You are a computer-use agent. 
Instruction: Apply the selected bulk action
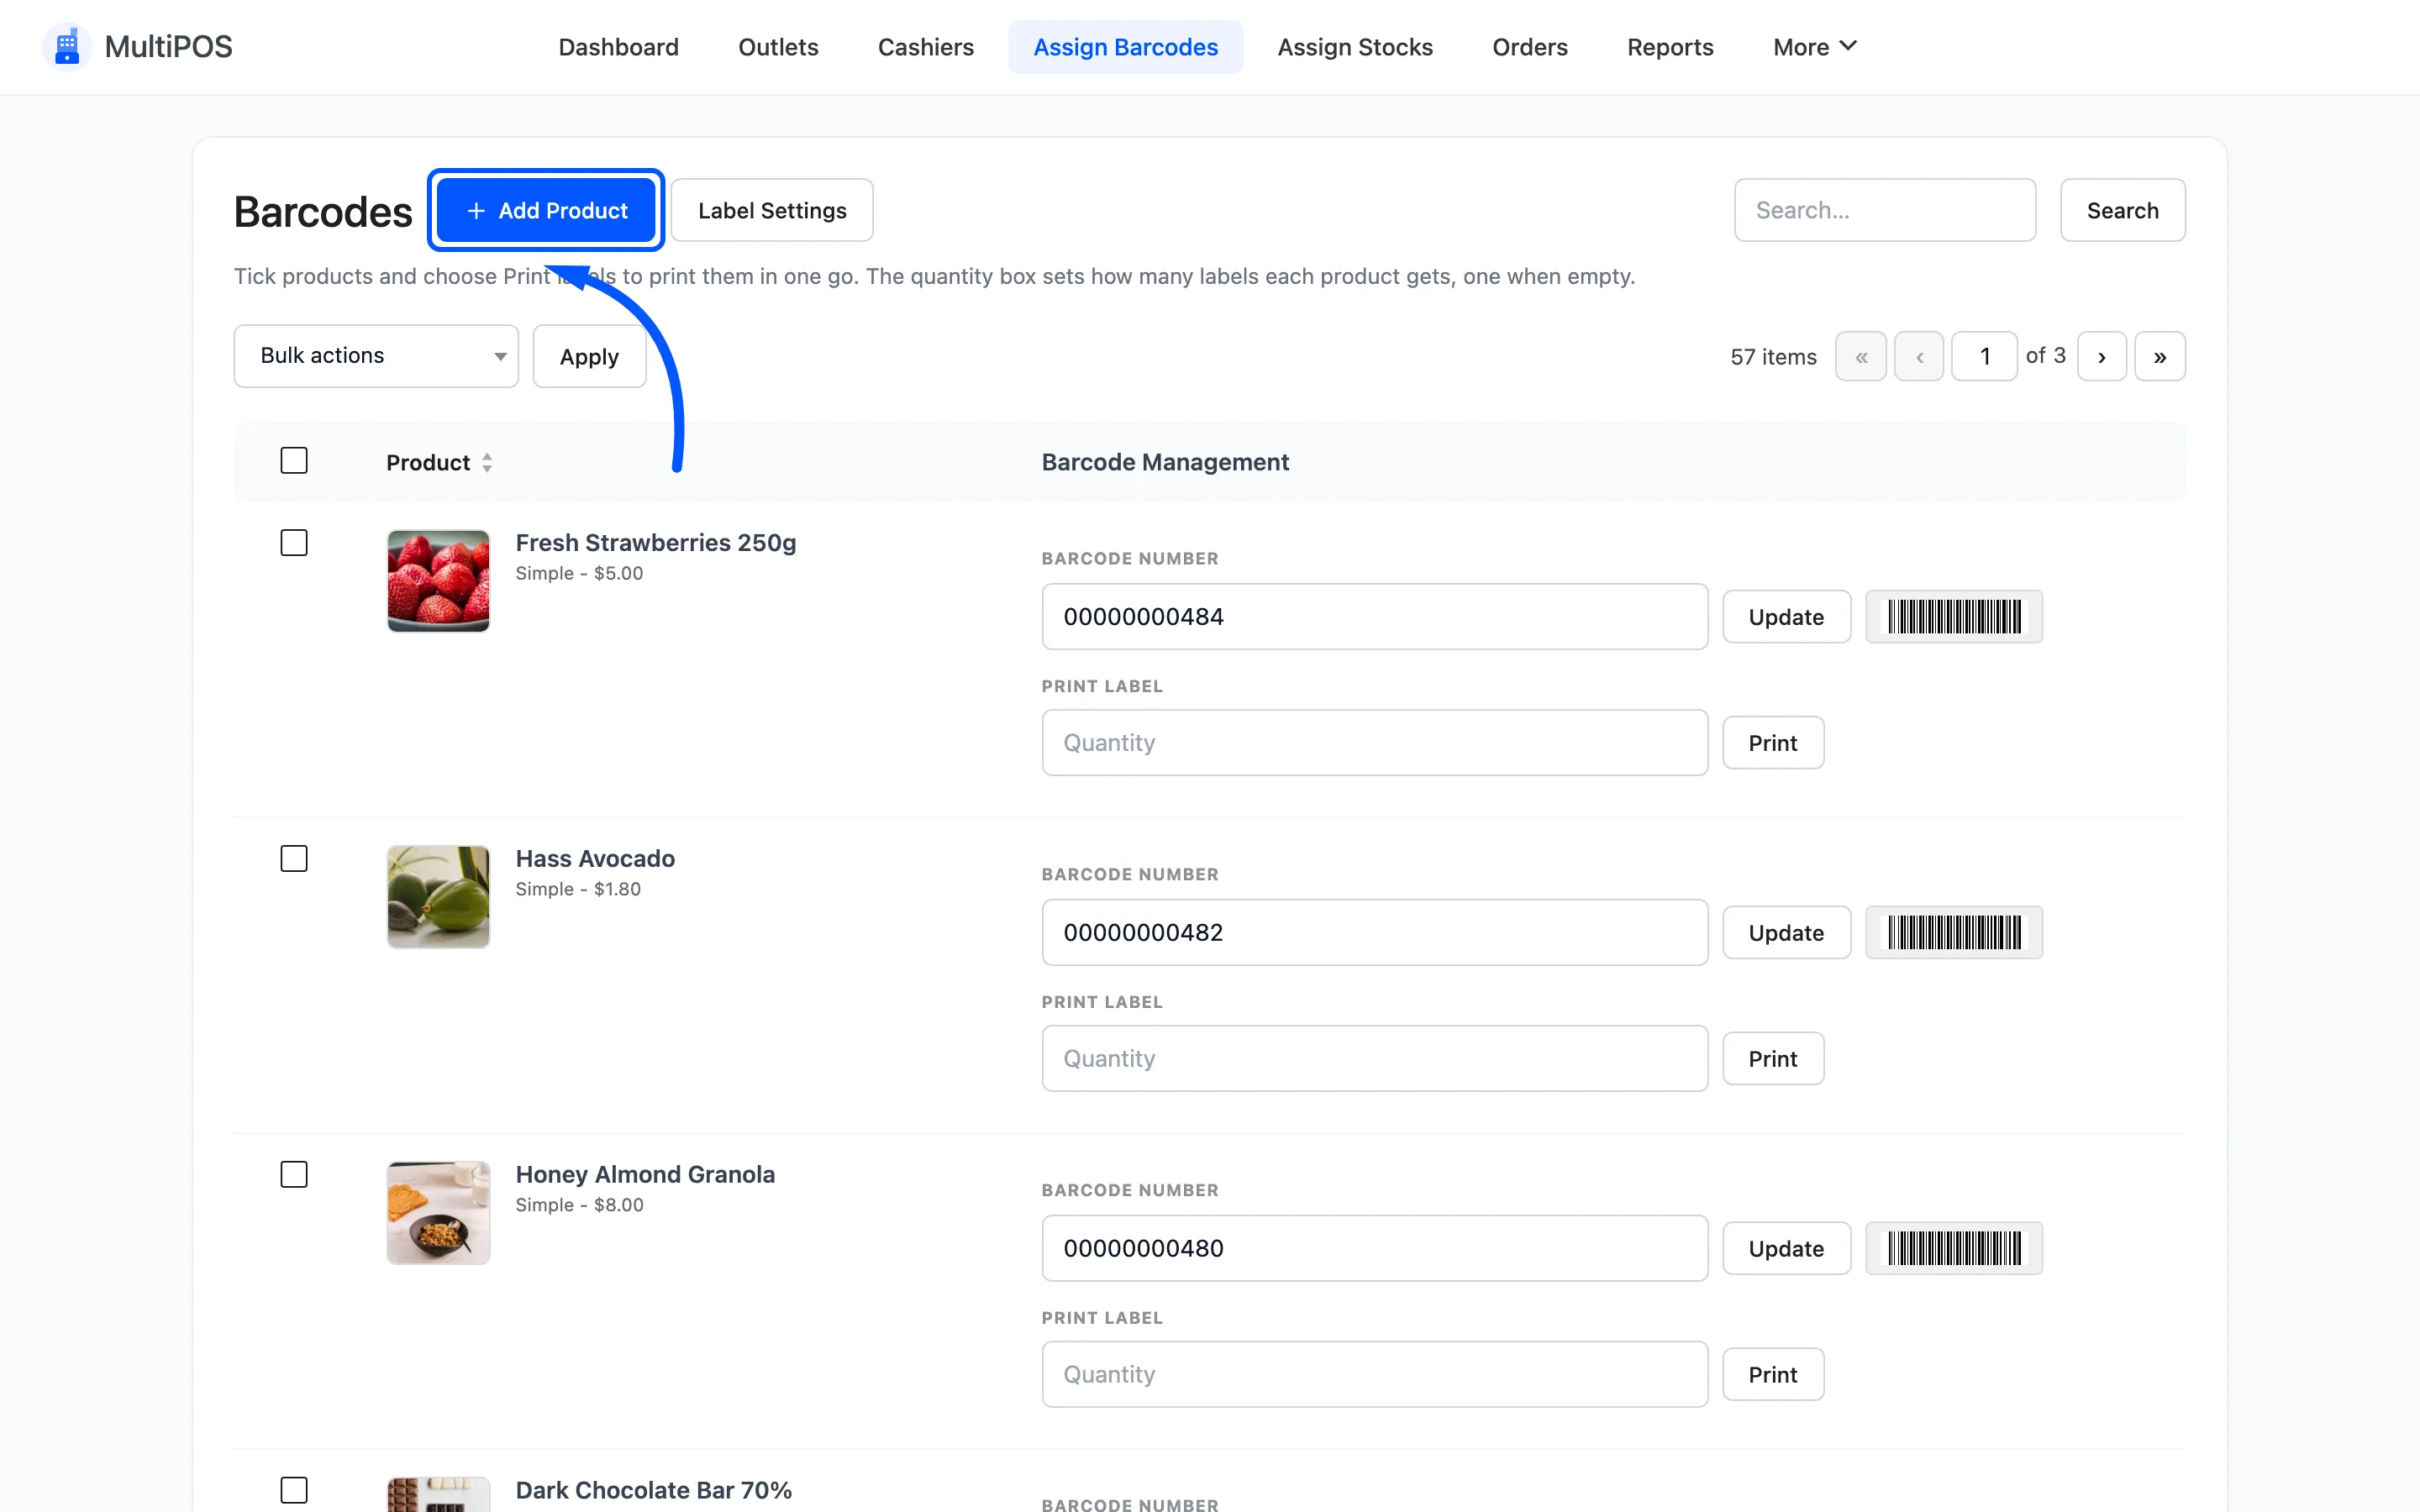[x=589, y=357]
